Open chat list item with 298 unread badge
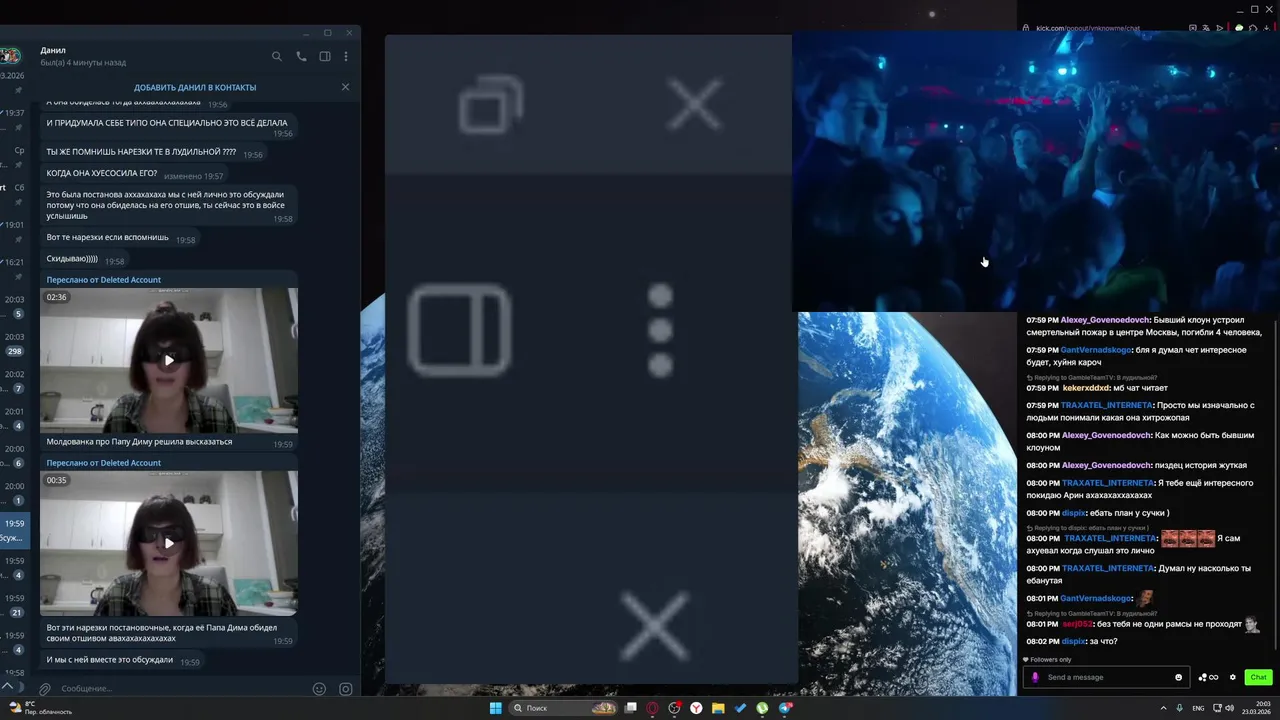The width and height of the screenshot is (1280, 720). point(14,344)
